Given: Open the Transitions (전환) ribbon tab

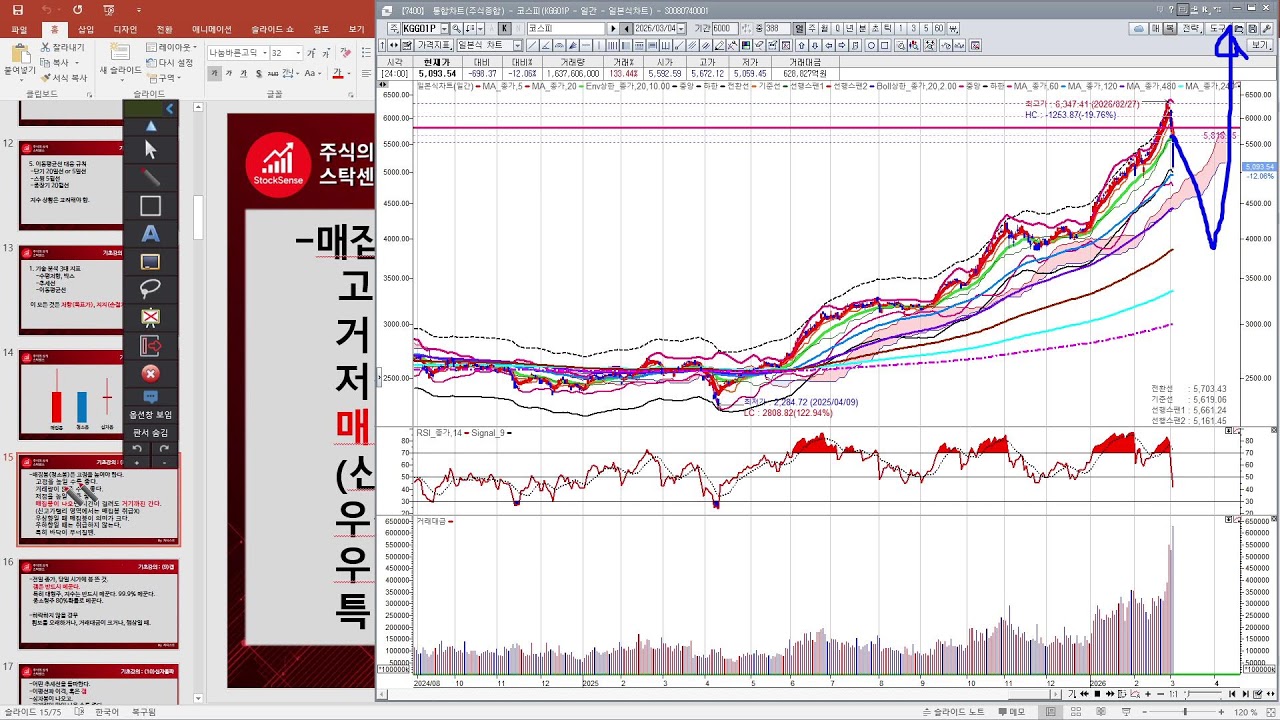Looking at the screenshot, I should (x=164, y=29).
